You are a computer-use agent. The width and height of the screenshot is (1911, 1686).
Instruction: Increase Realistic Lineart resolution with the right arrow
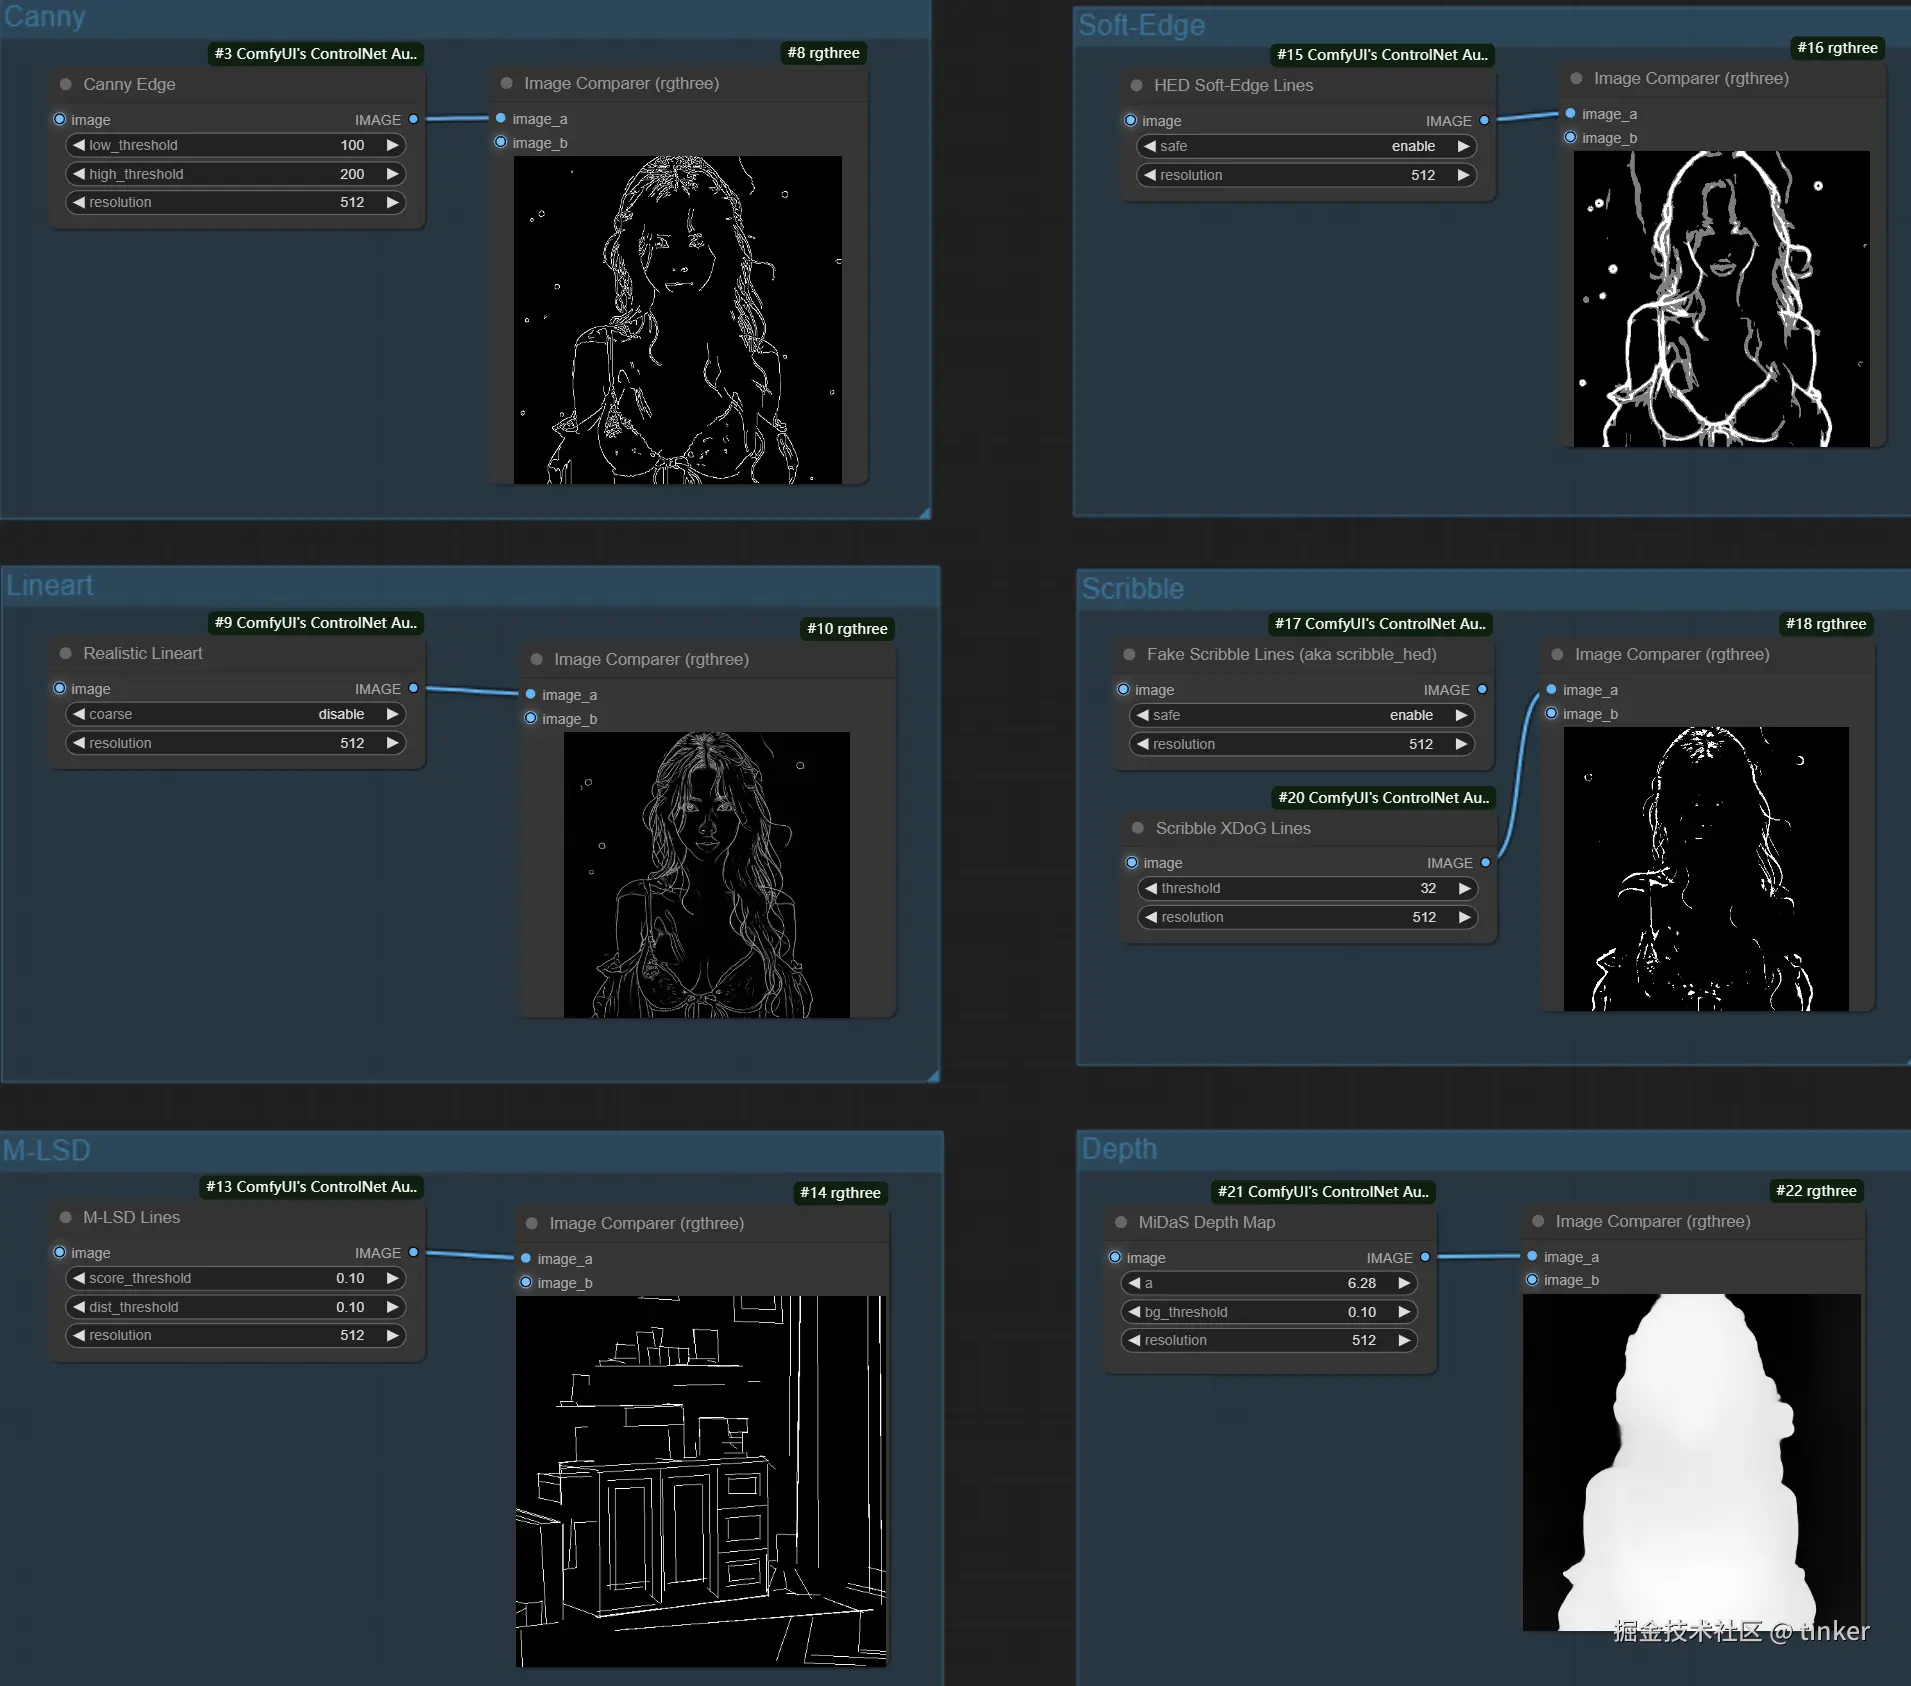pos(393,744)
